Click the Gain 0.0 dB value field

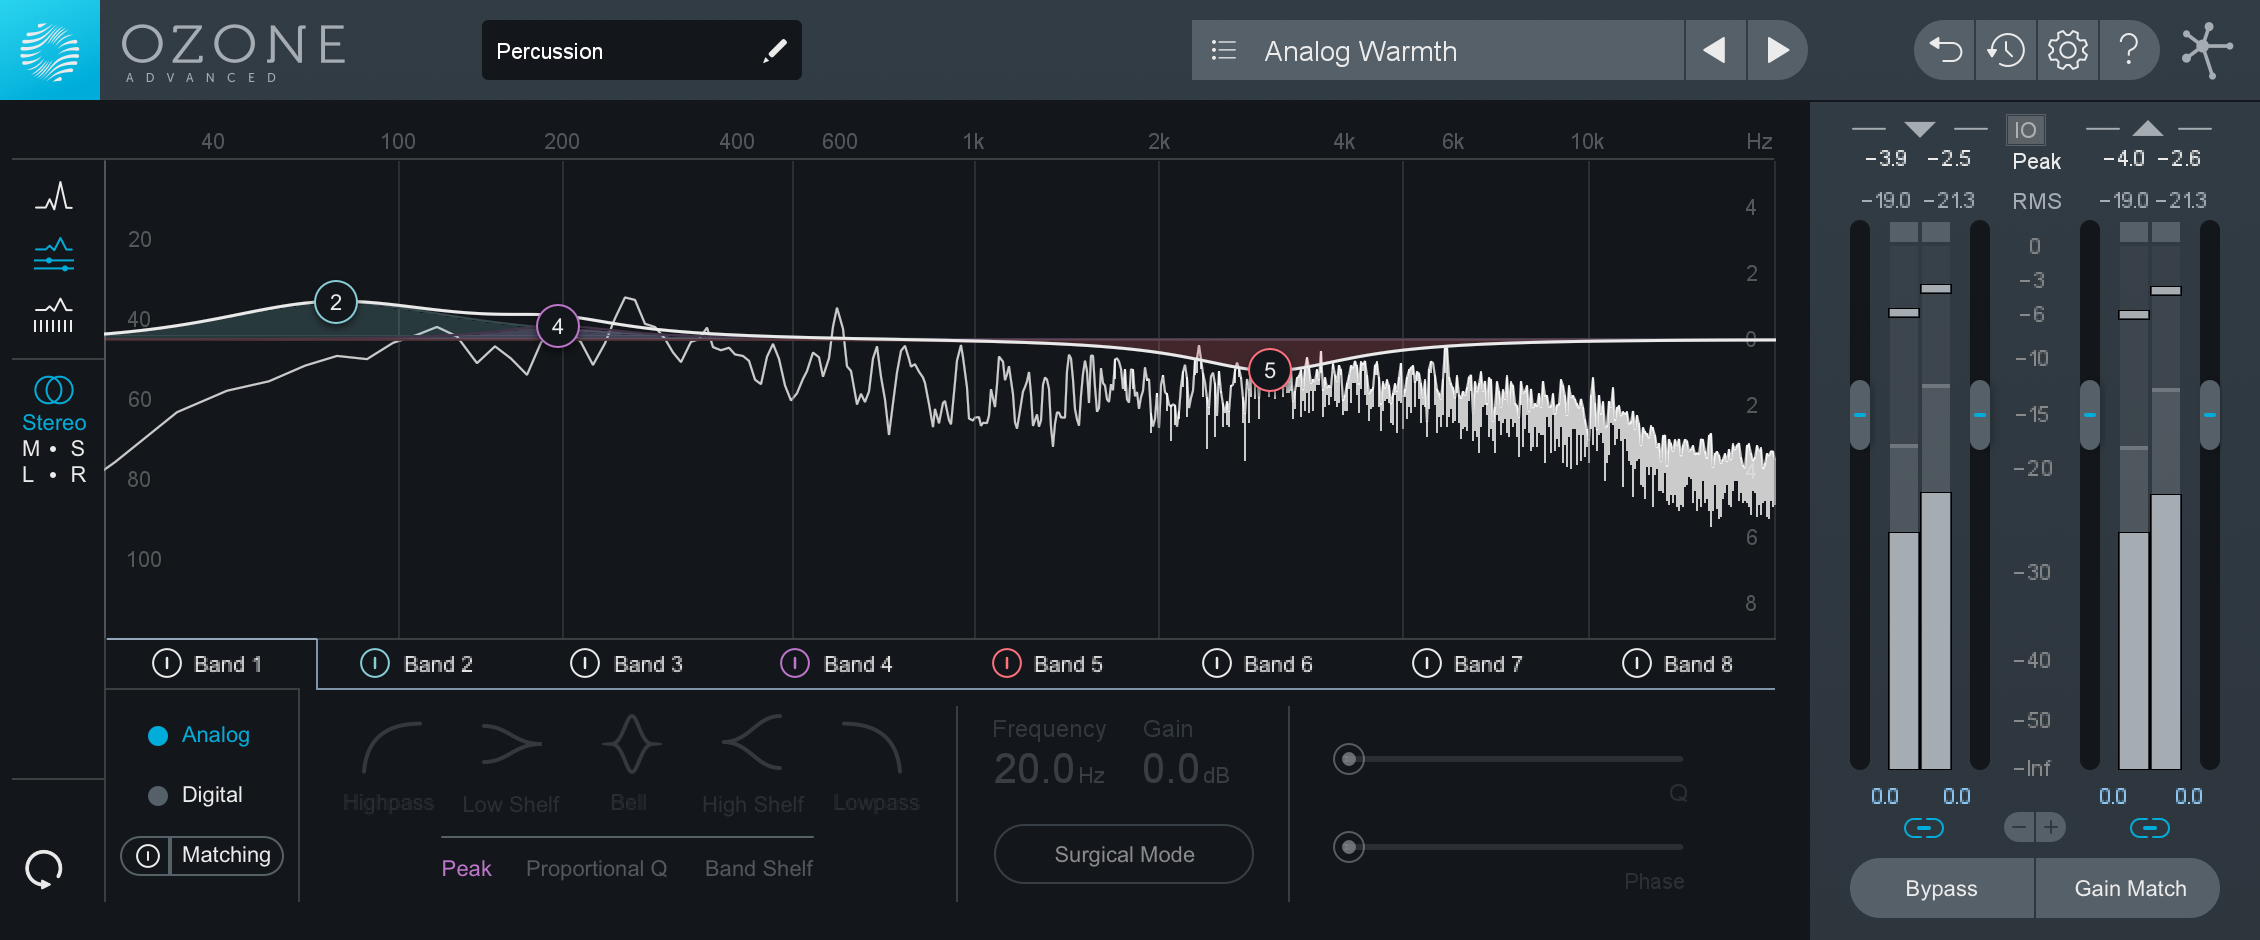pos(1186,769)
